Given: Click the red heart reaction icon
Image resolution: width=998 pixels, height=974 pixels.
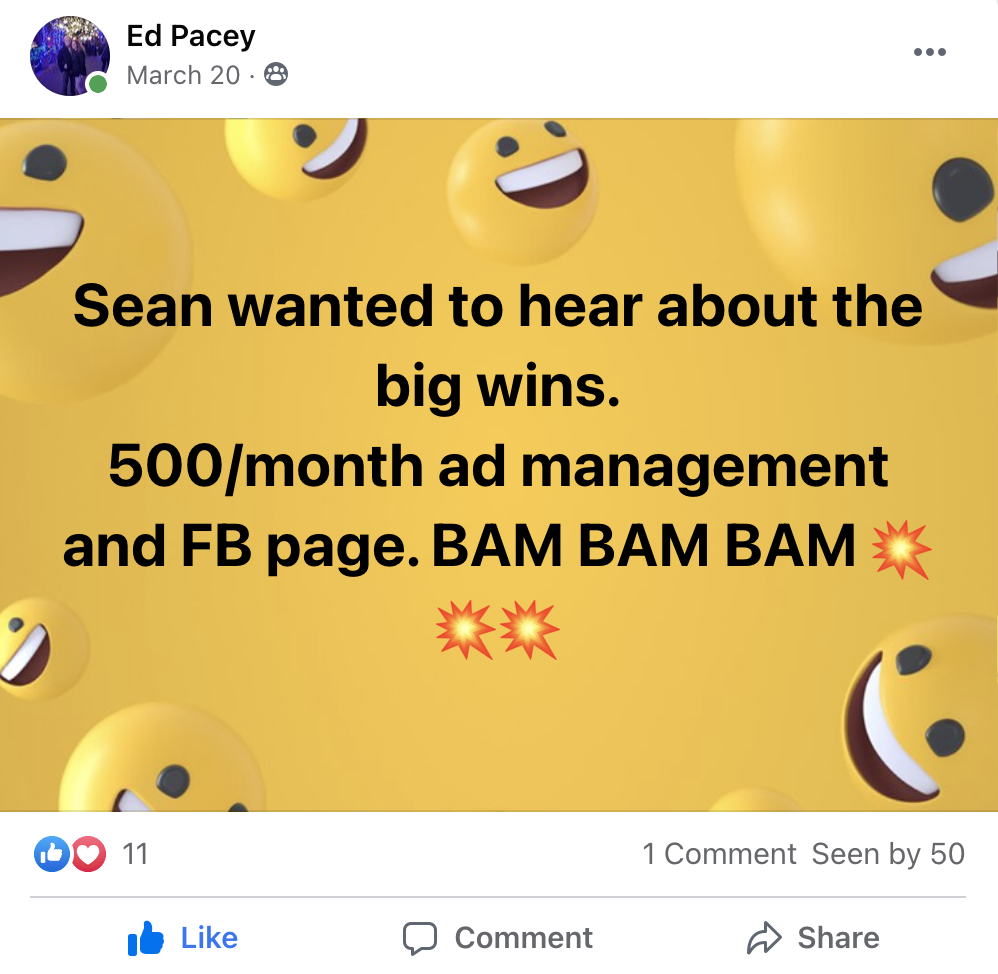Looking at the screenshot, I should pos(88,854).
